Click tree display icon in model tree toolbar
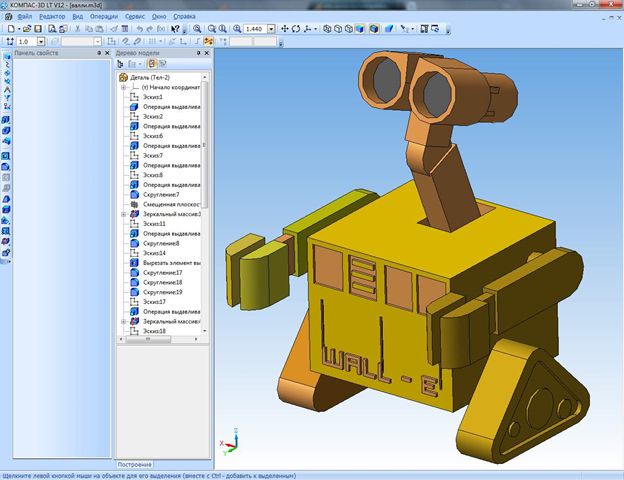The width and height of the screenshot is (624, 480). pyautogui.click(x=120, y=64)
